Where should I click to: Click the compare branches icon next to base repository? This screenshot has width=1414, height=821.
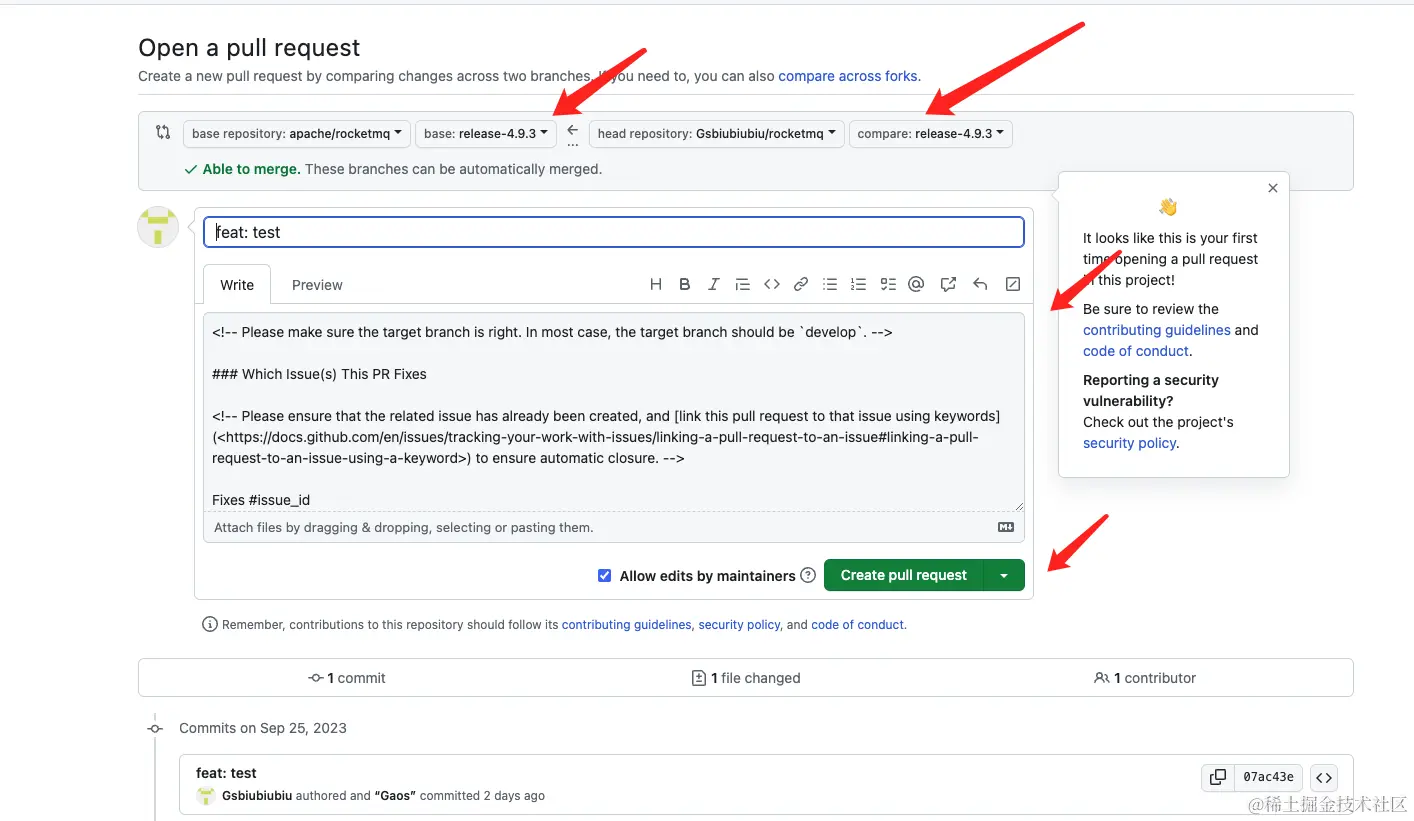tap(163, 132)
